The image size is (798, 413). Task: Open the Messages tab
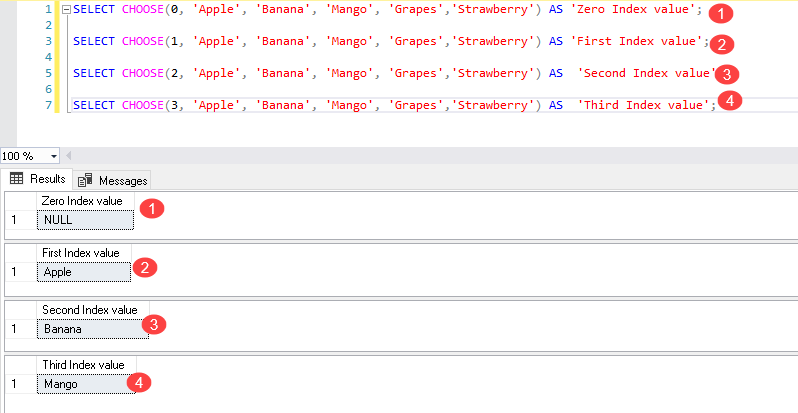(113, 180)
